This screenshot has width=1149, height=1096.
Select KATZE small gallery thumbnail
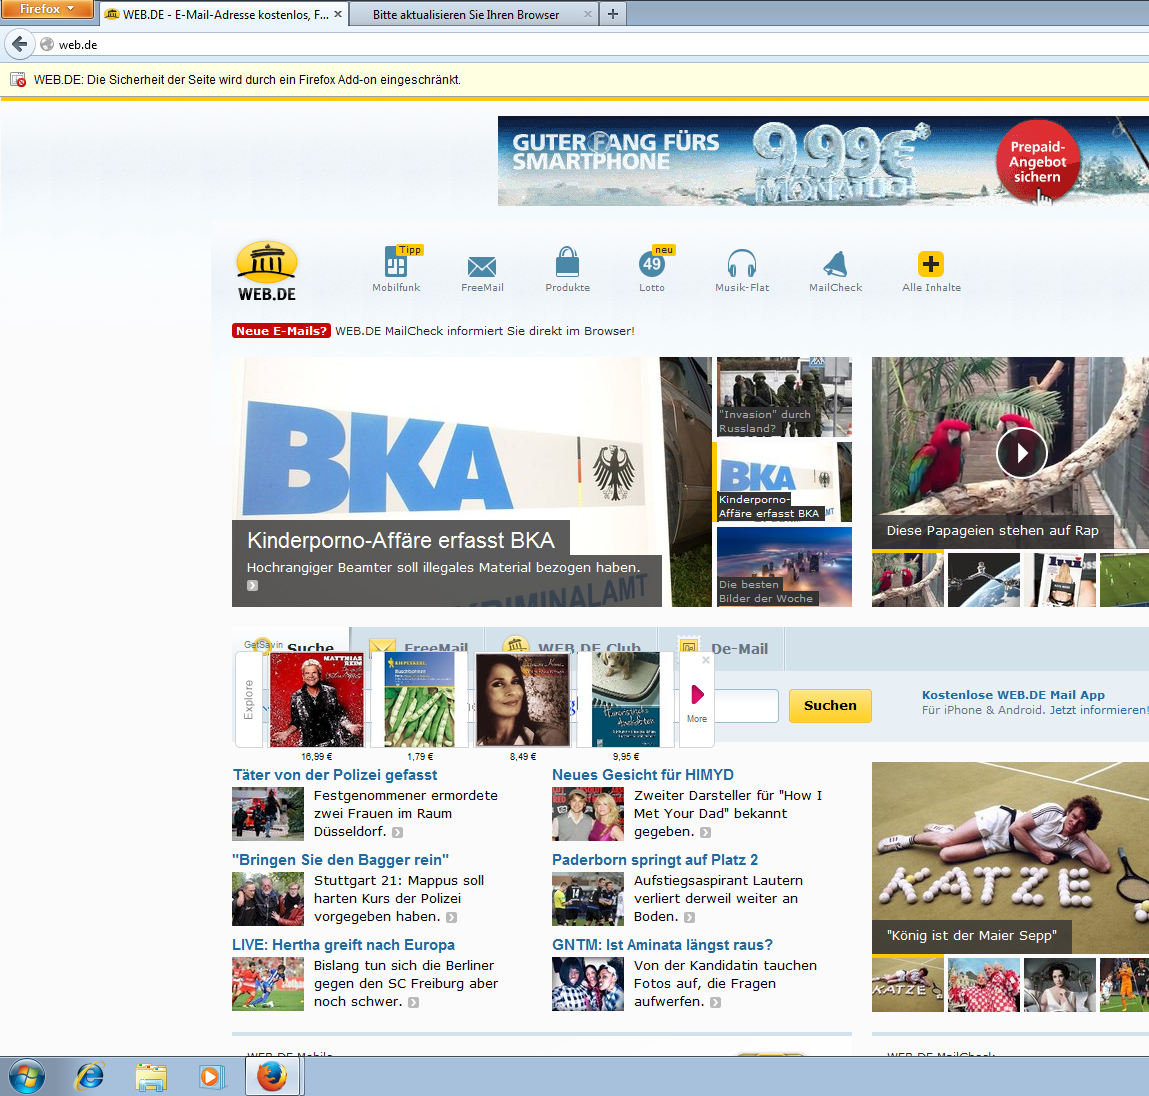[908, 985]
